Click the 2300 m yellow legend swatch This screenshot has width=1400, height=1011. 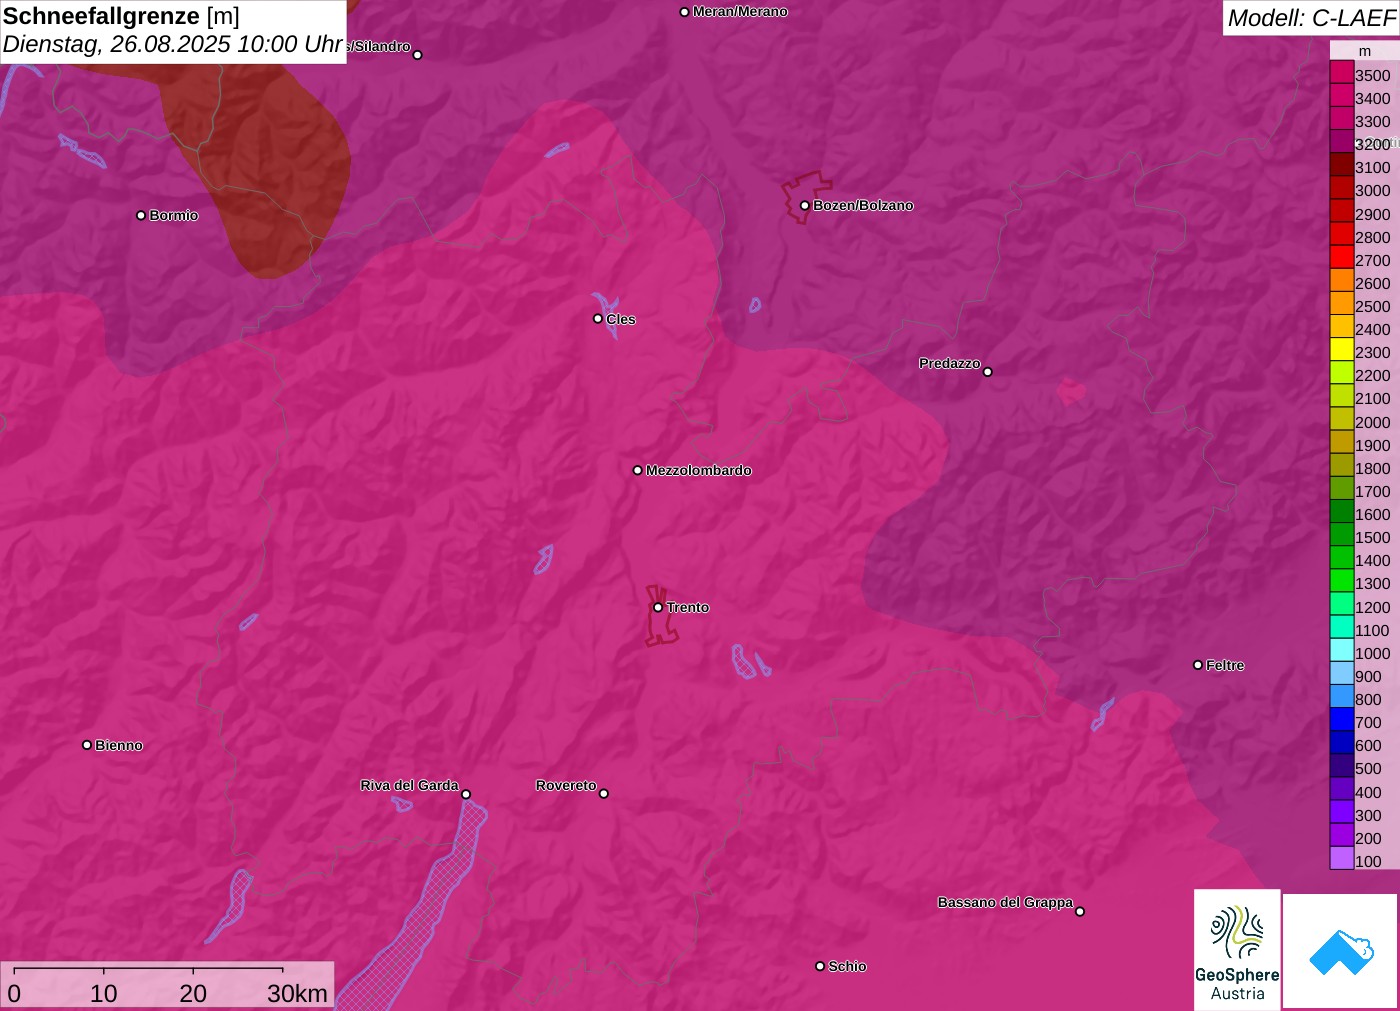[1342, 349]
